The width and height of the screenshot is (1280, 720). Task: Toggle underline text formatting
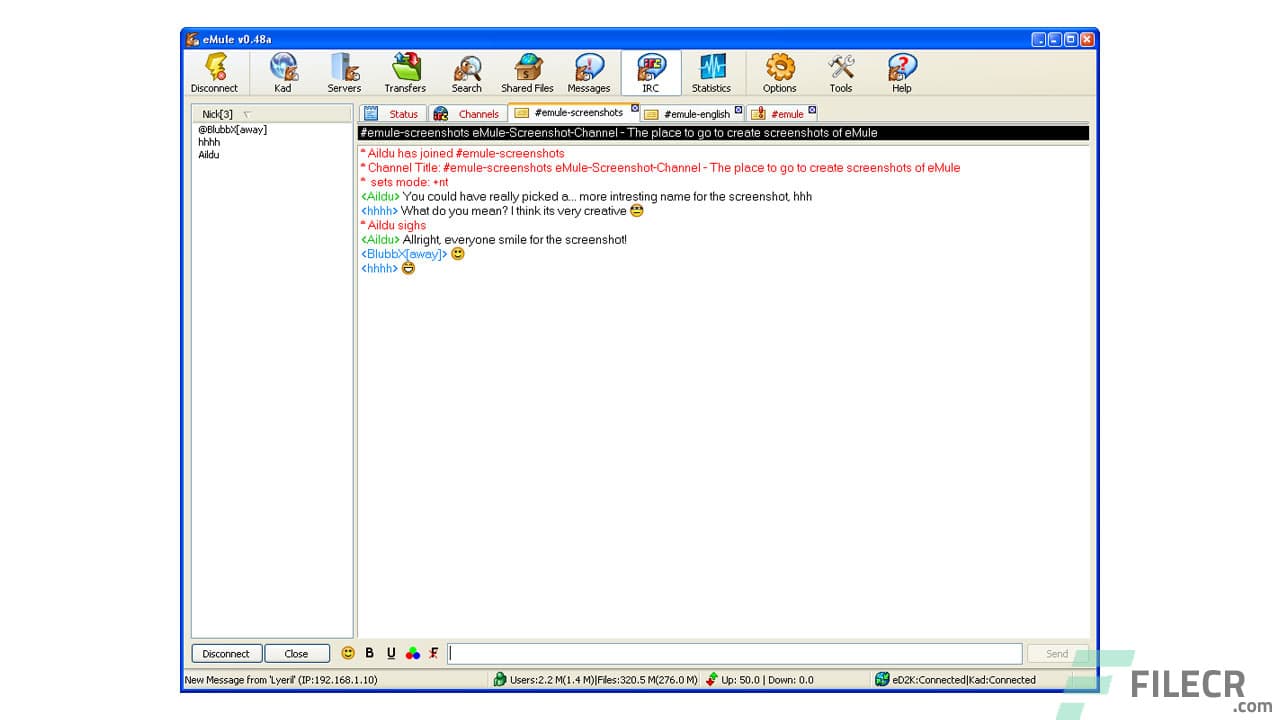pos(390,652)
